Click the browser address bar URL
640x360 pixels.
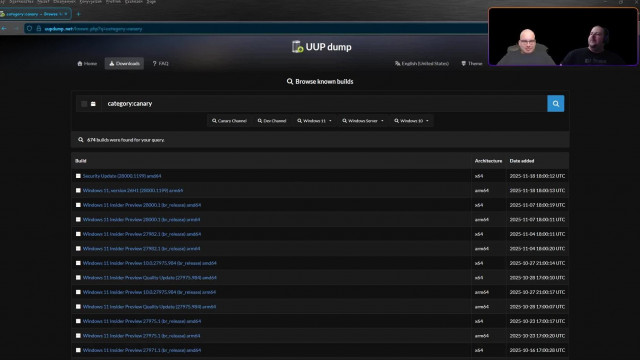(x=93, y=29)
